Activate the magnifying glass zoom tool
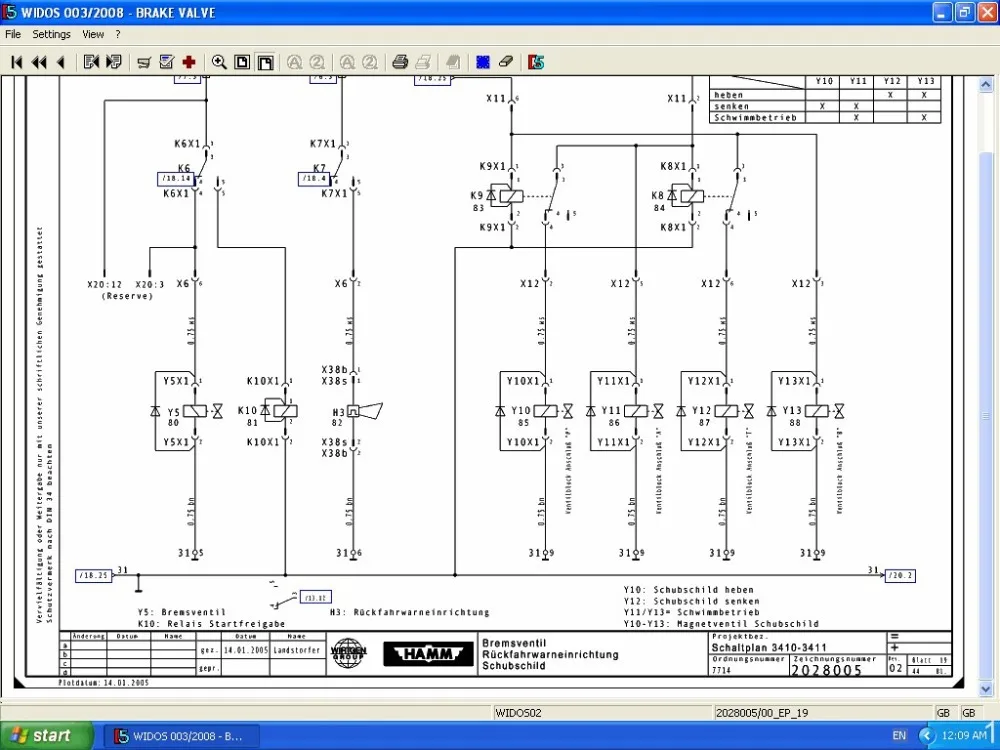This screenshot has height=750, width=1000. tap(219, 62)
